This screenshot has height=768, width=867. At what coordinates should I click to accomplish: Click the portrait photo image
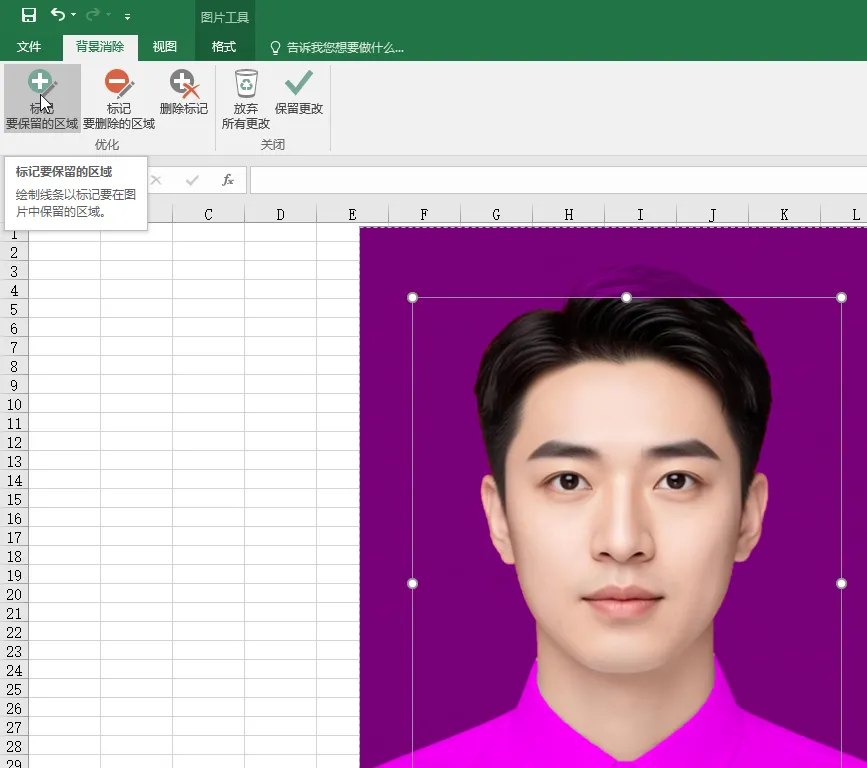[x=614, y=498]
